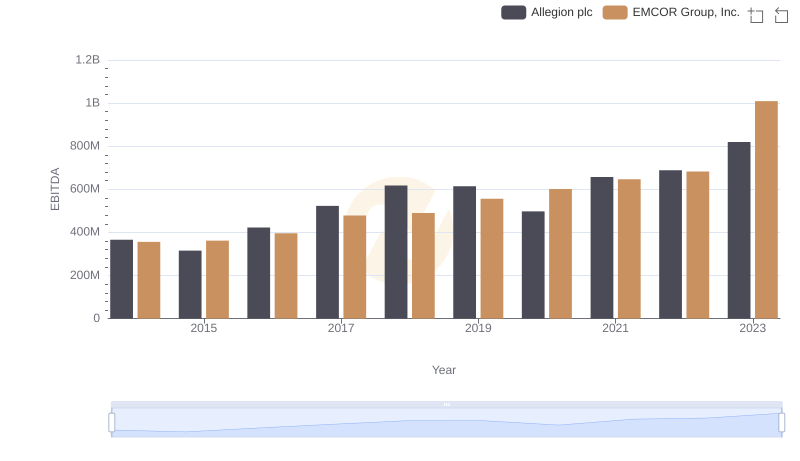Click the Allegion plc bar for 2020
This screenshot has height=461, width=800.
[533, 265]
